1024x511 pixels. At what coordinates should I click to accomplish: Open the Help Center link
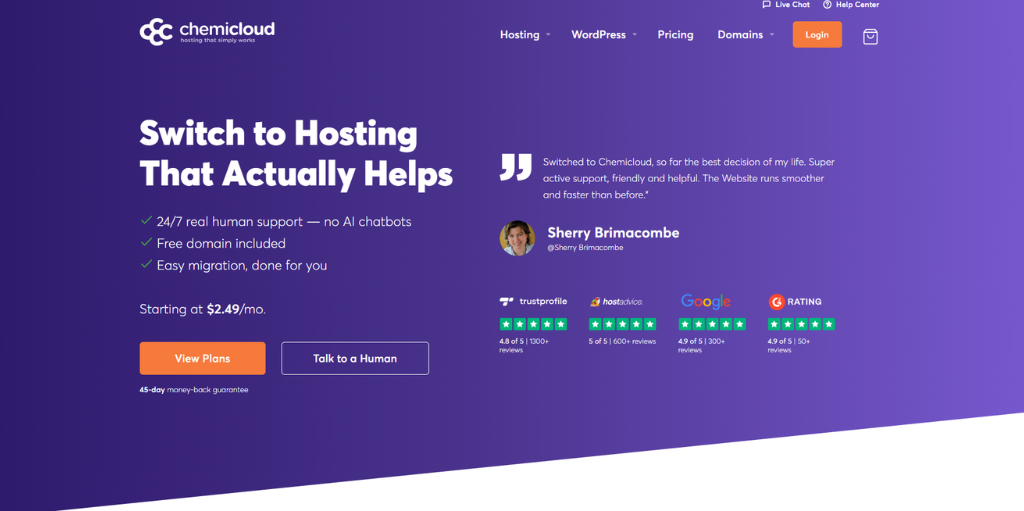click(x=851, y=5)
